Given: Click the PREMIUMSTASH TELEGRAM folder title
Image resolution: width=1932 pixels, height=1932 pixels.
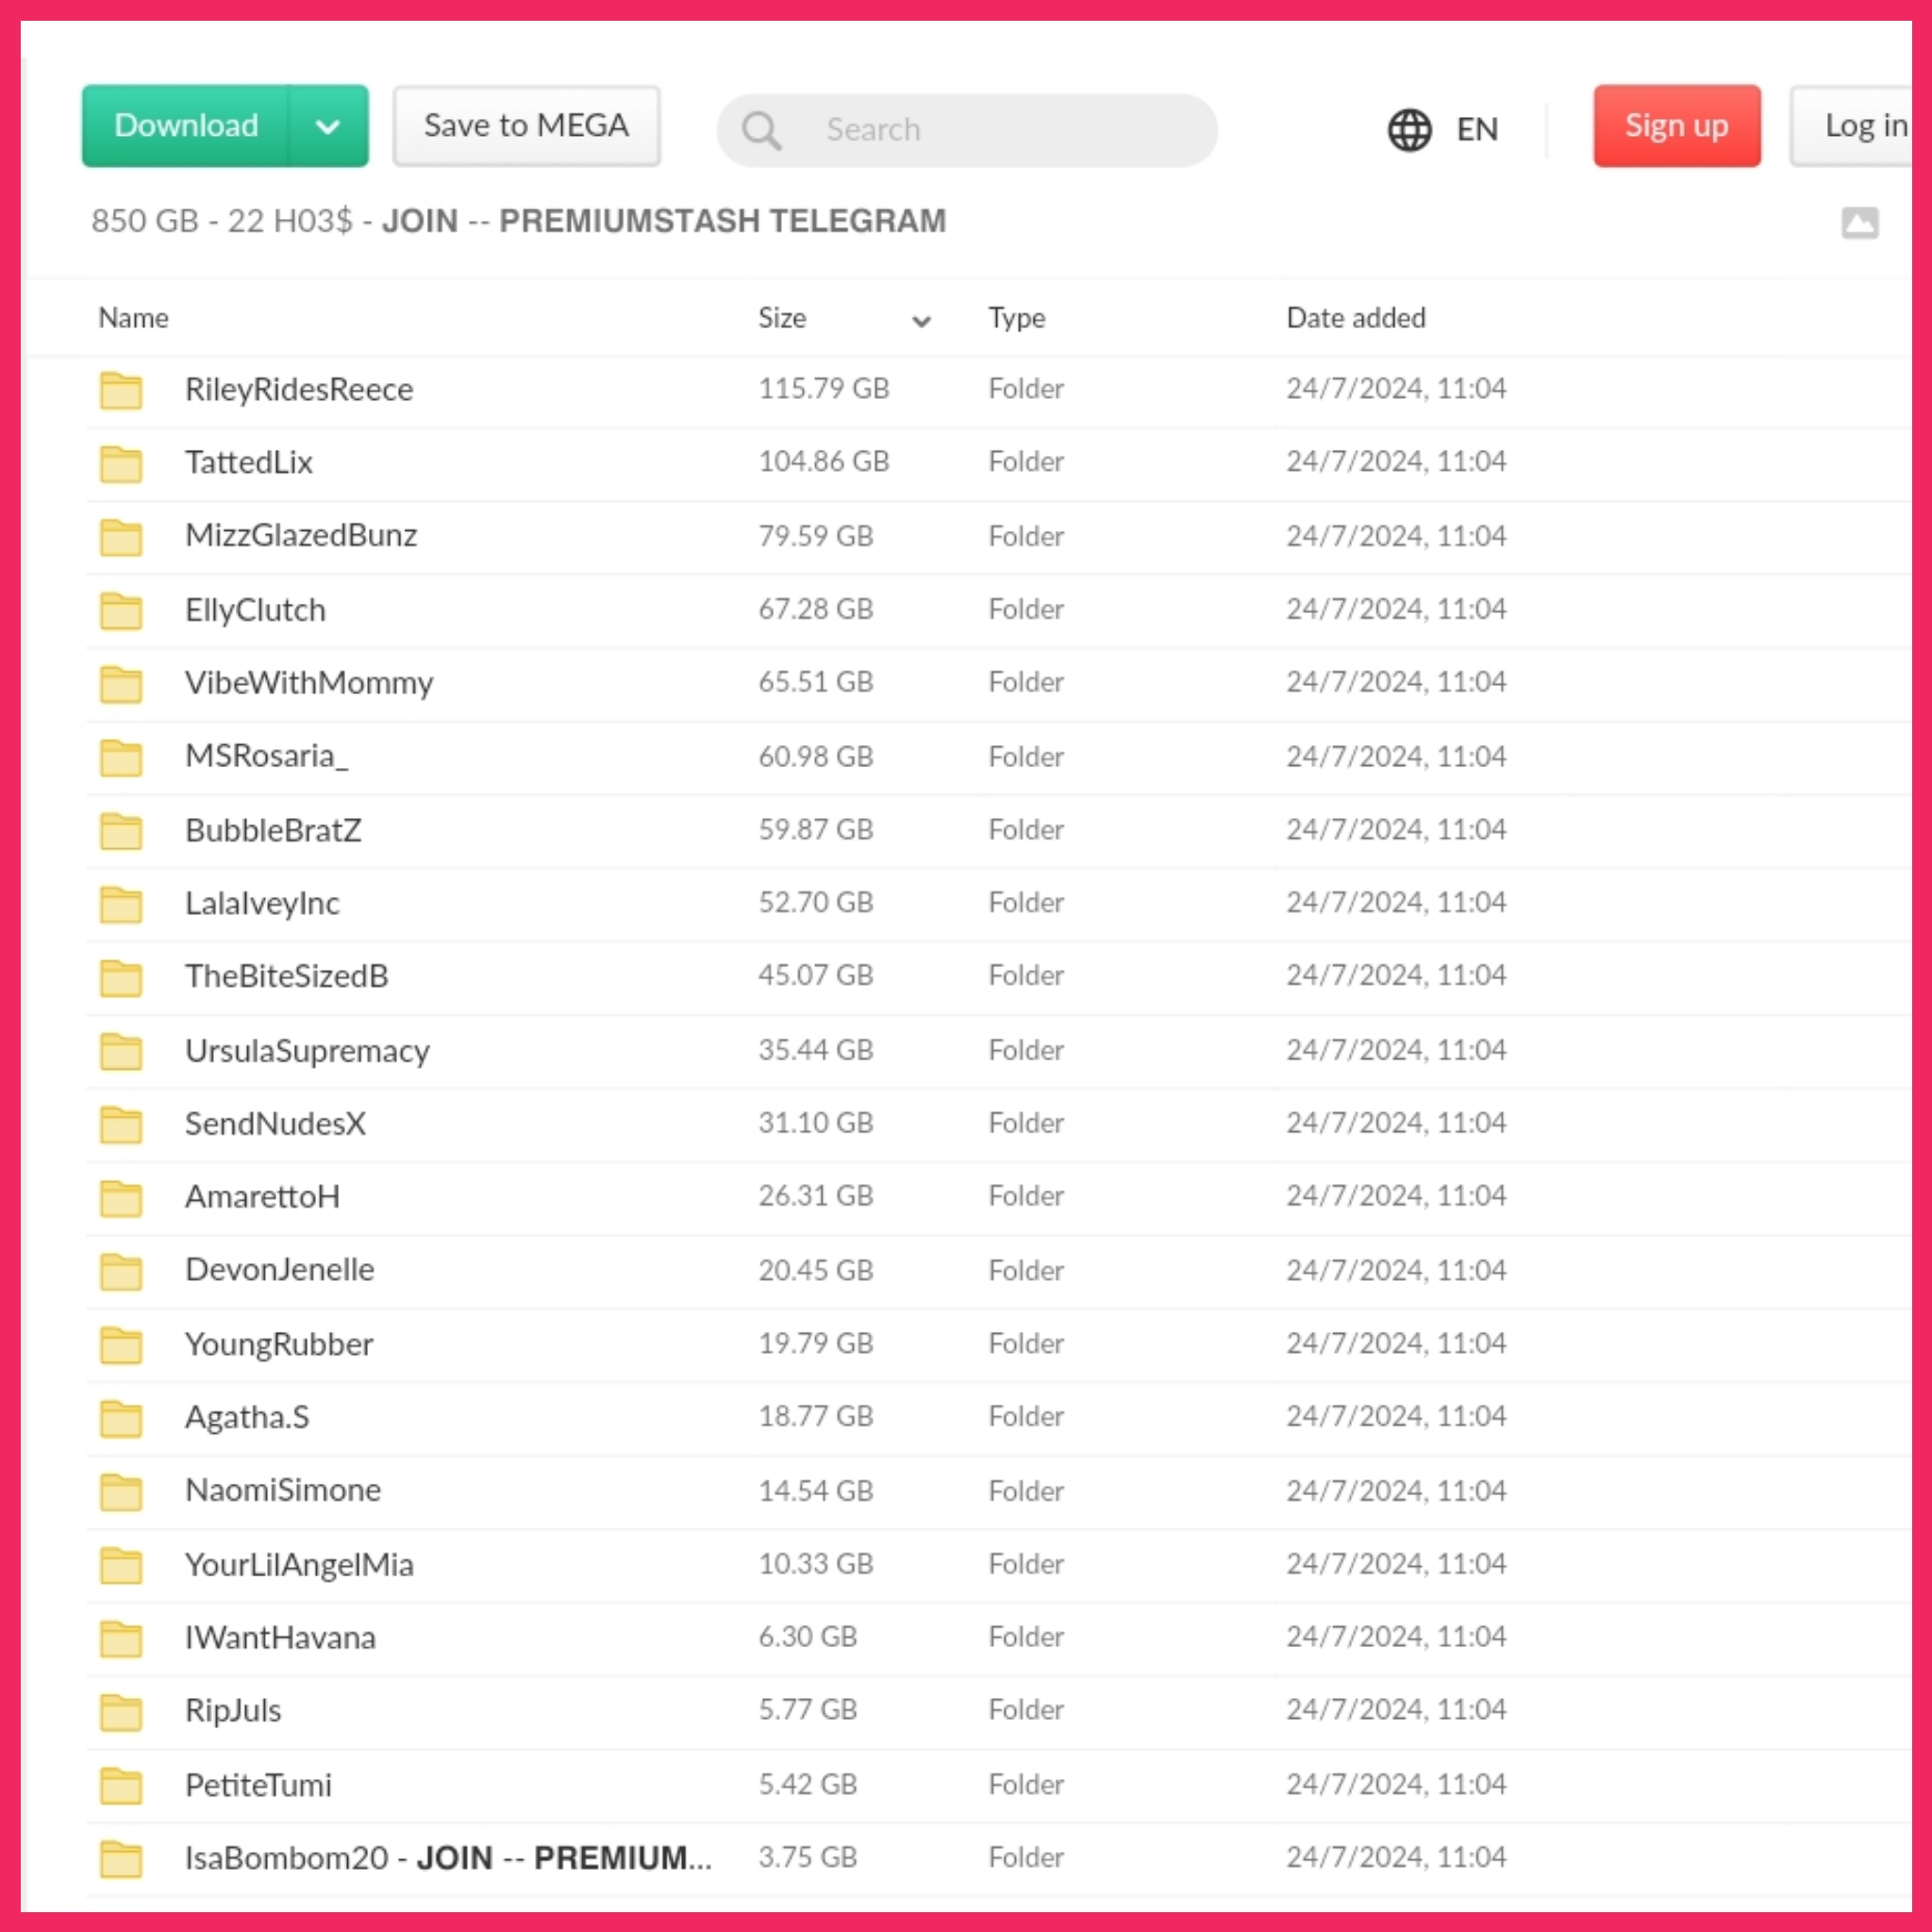Looking at the screenshot, I should [519, 221].
